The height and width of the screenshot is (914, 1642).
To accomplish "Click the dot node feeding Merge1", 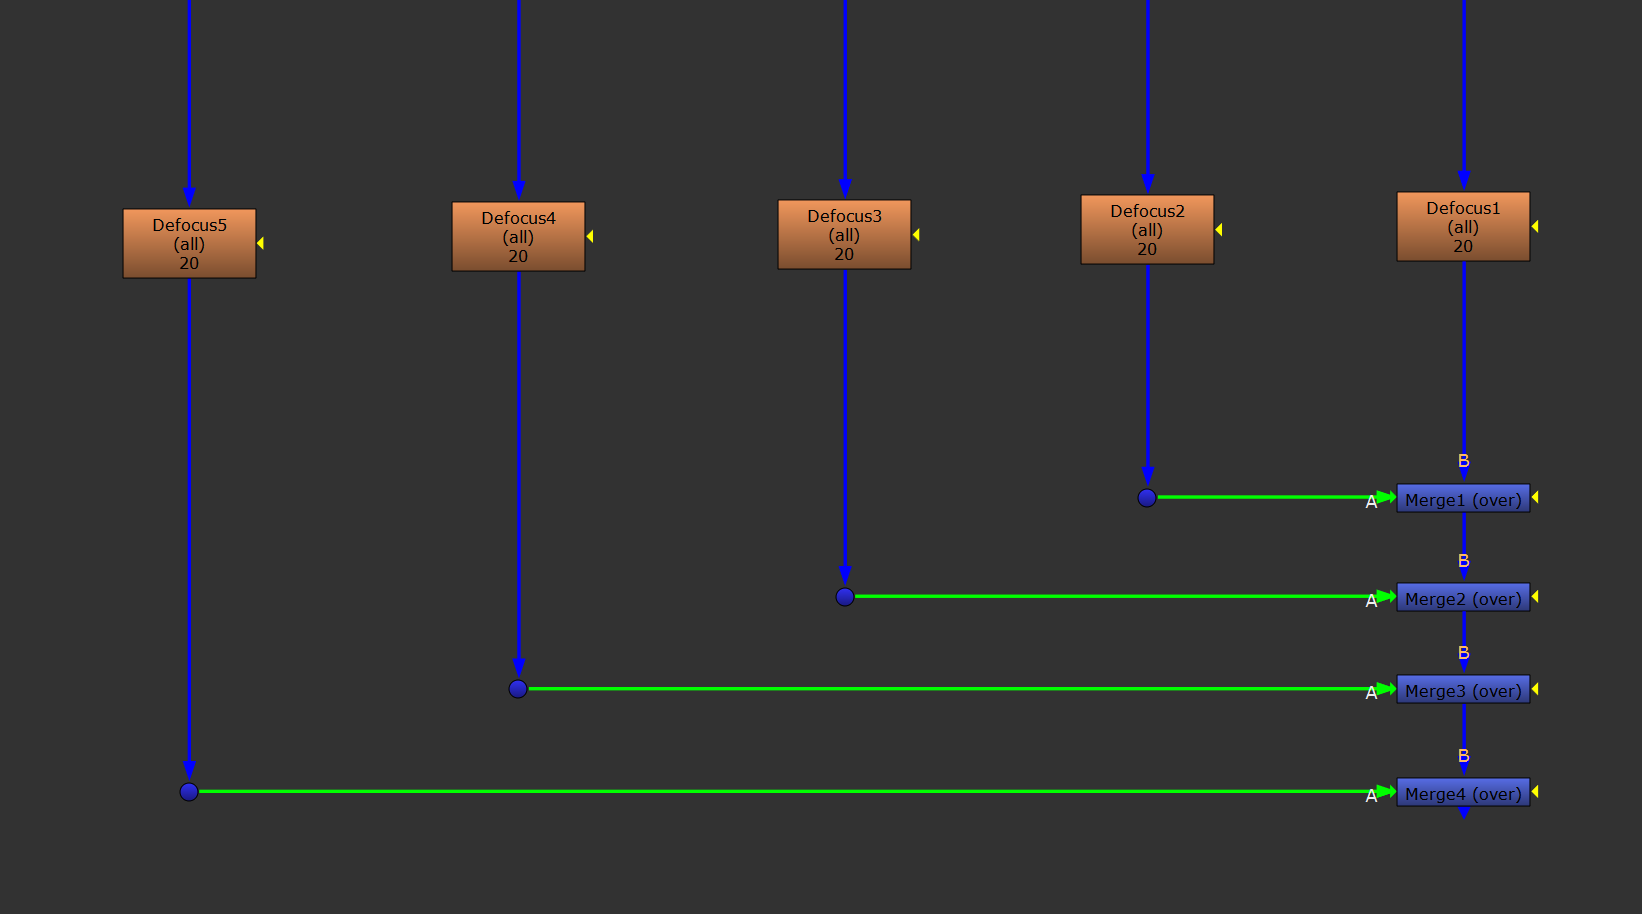I will pos(1147,498).
